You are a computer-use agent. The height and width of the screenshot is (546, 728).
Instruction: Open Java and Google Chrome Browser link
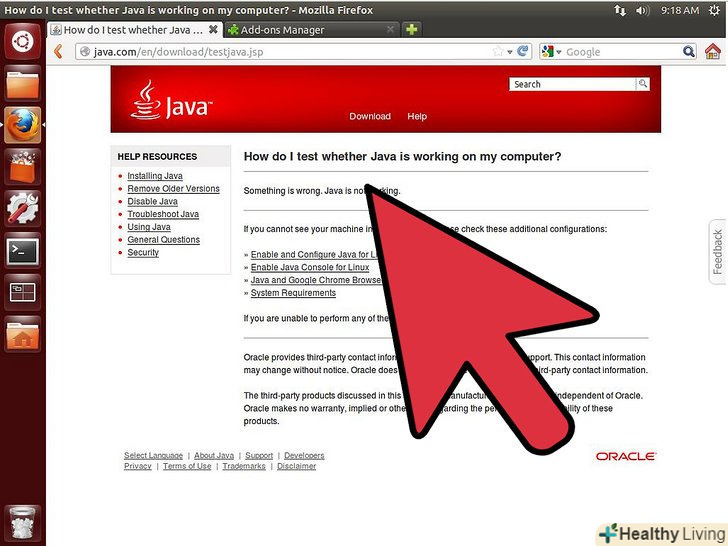316,280
